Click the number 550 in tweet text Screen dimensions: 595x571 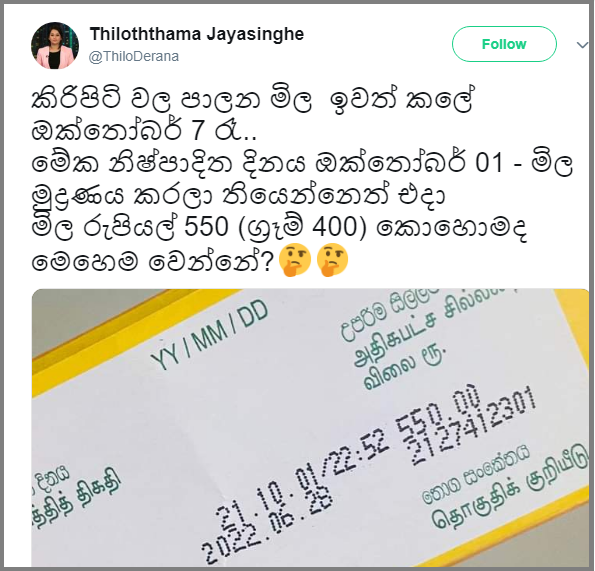coord(206,227)
